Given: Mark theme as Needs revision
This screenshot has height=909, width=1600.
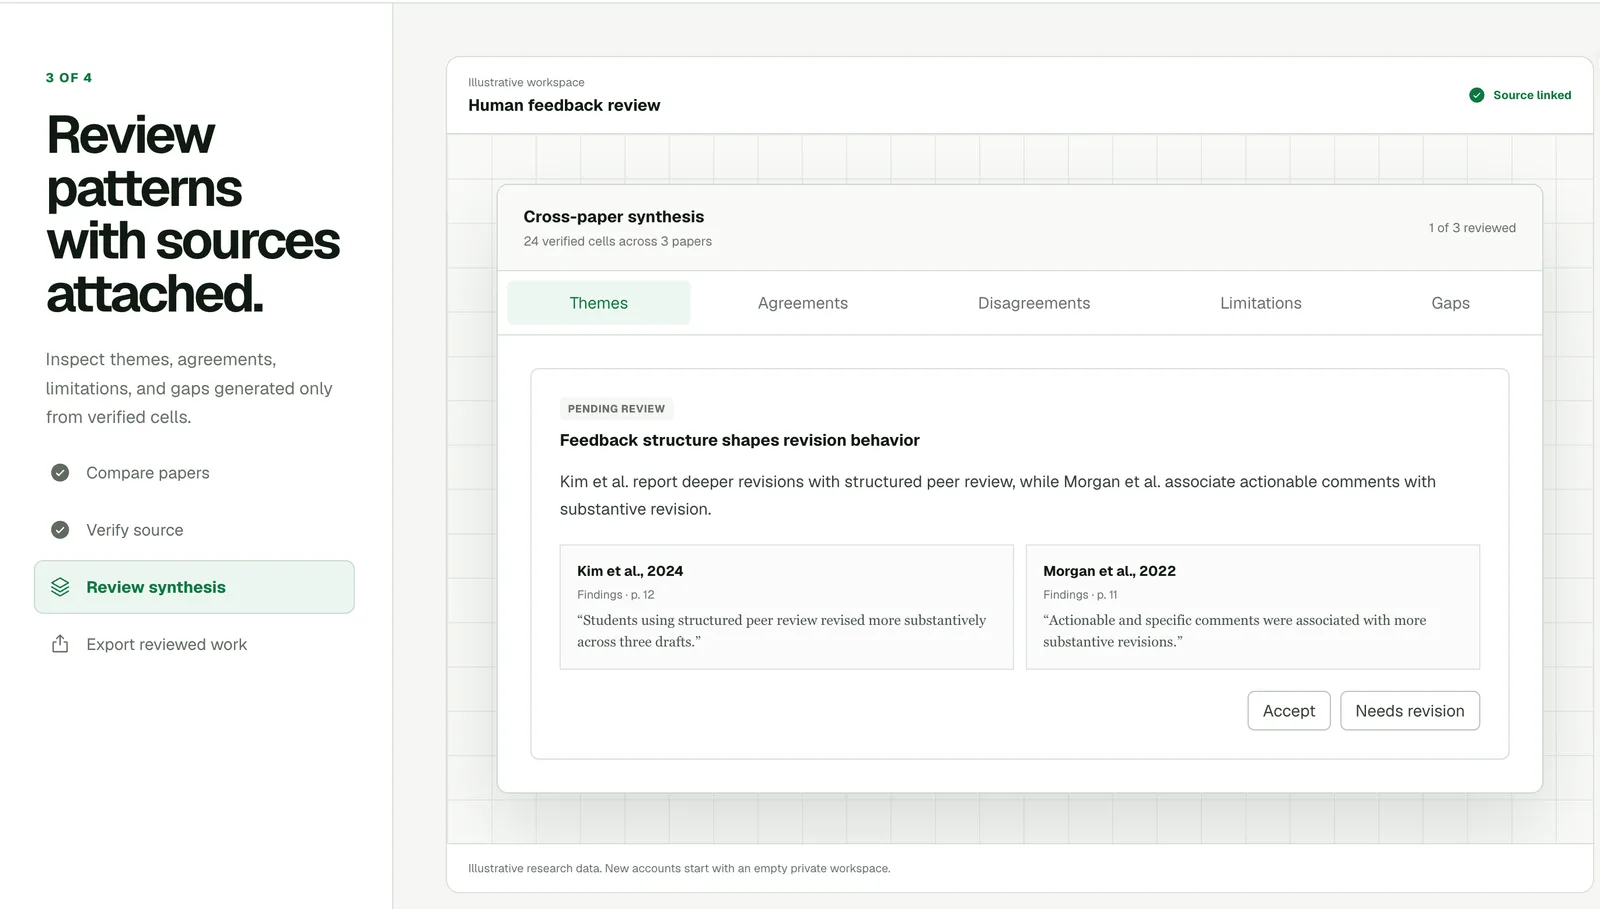Looking at the screenshot, I should 1409,711.
